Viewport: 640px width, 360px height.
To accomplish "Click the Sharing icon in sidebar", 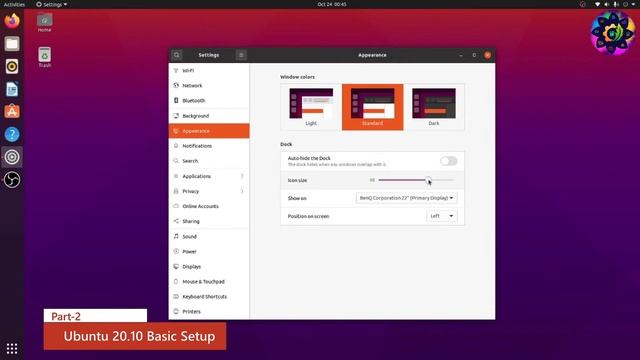I will 176,221.
